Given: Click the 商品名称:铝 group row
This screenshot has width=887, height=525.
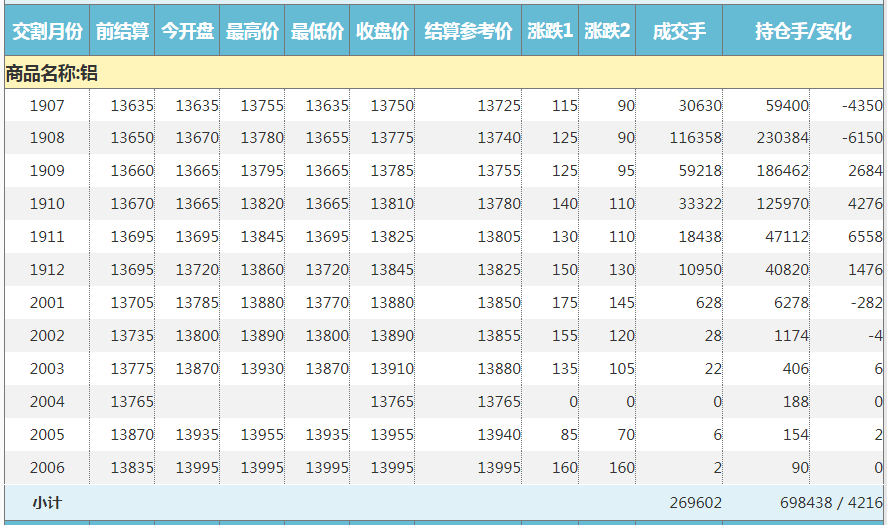Looking at the screenshot, I should pyautogui.click(x=52, y=73).
